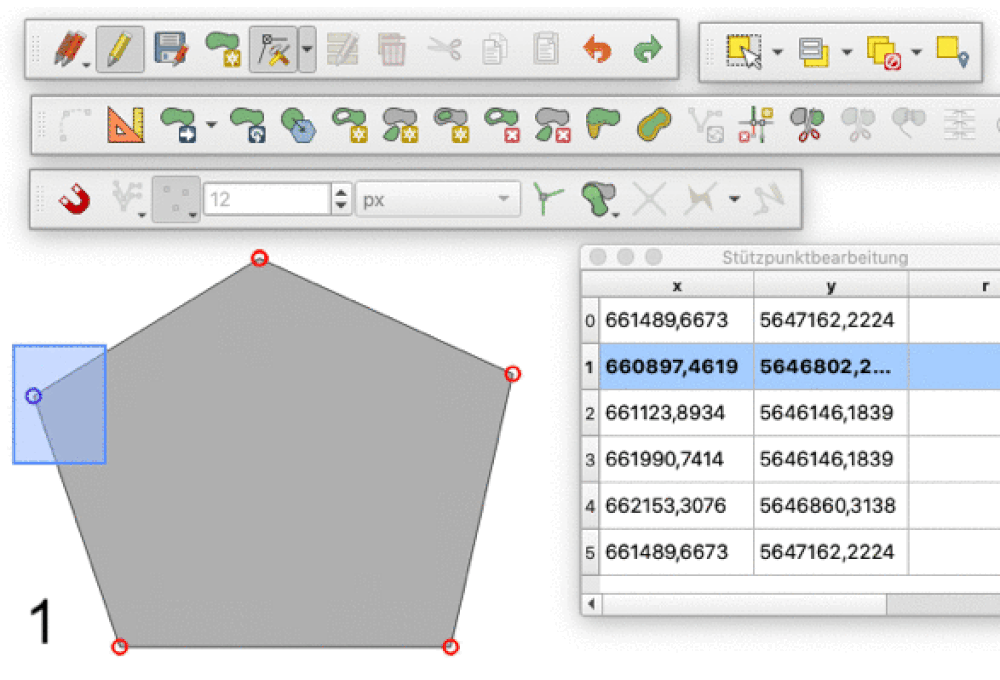Open the snapping unit px dropdown
Image resolution: width=1000 pixels, height=680 pixels.
pyautogui.click(x=438, y=200)
